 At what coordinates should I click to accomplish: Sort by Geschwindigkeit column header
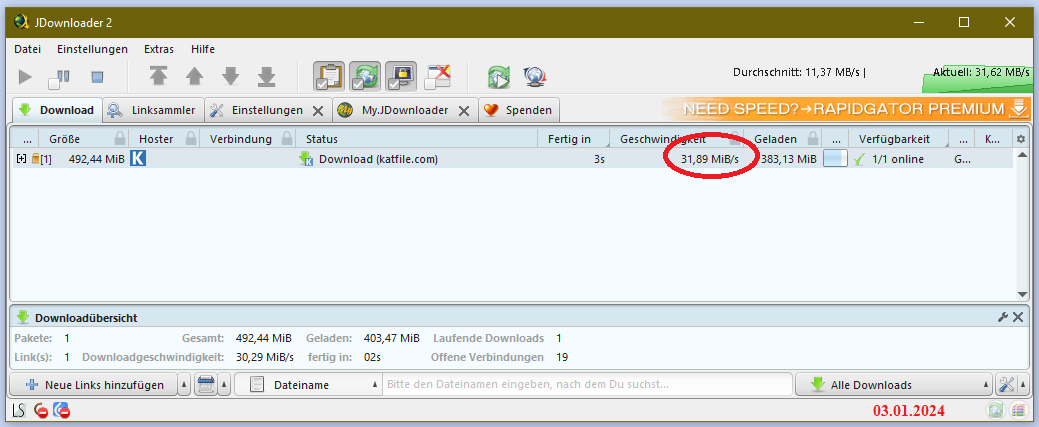click(x=663, y=139)
